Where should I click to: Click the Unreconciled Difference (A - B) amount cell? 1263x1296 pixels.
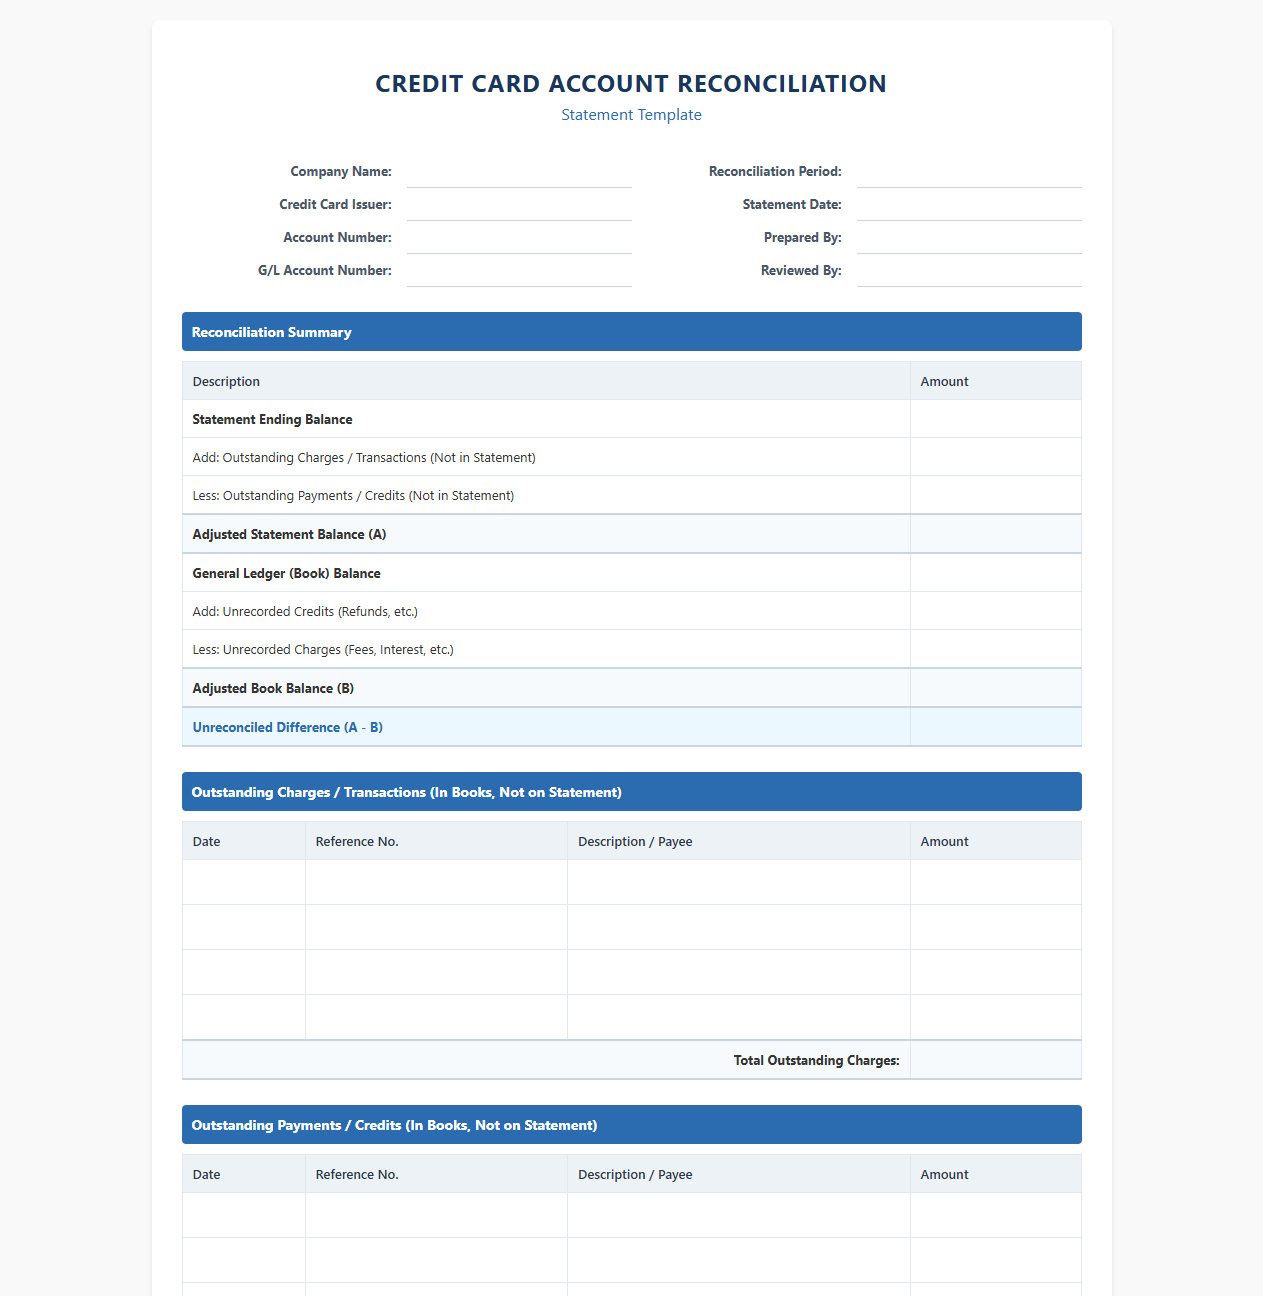(996, 727)
